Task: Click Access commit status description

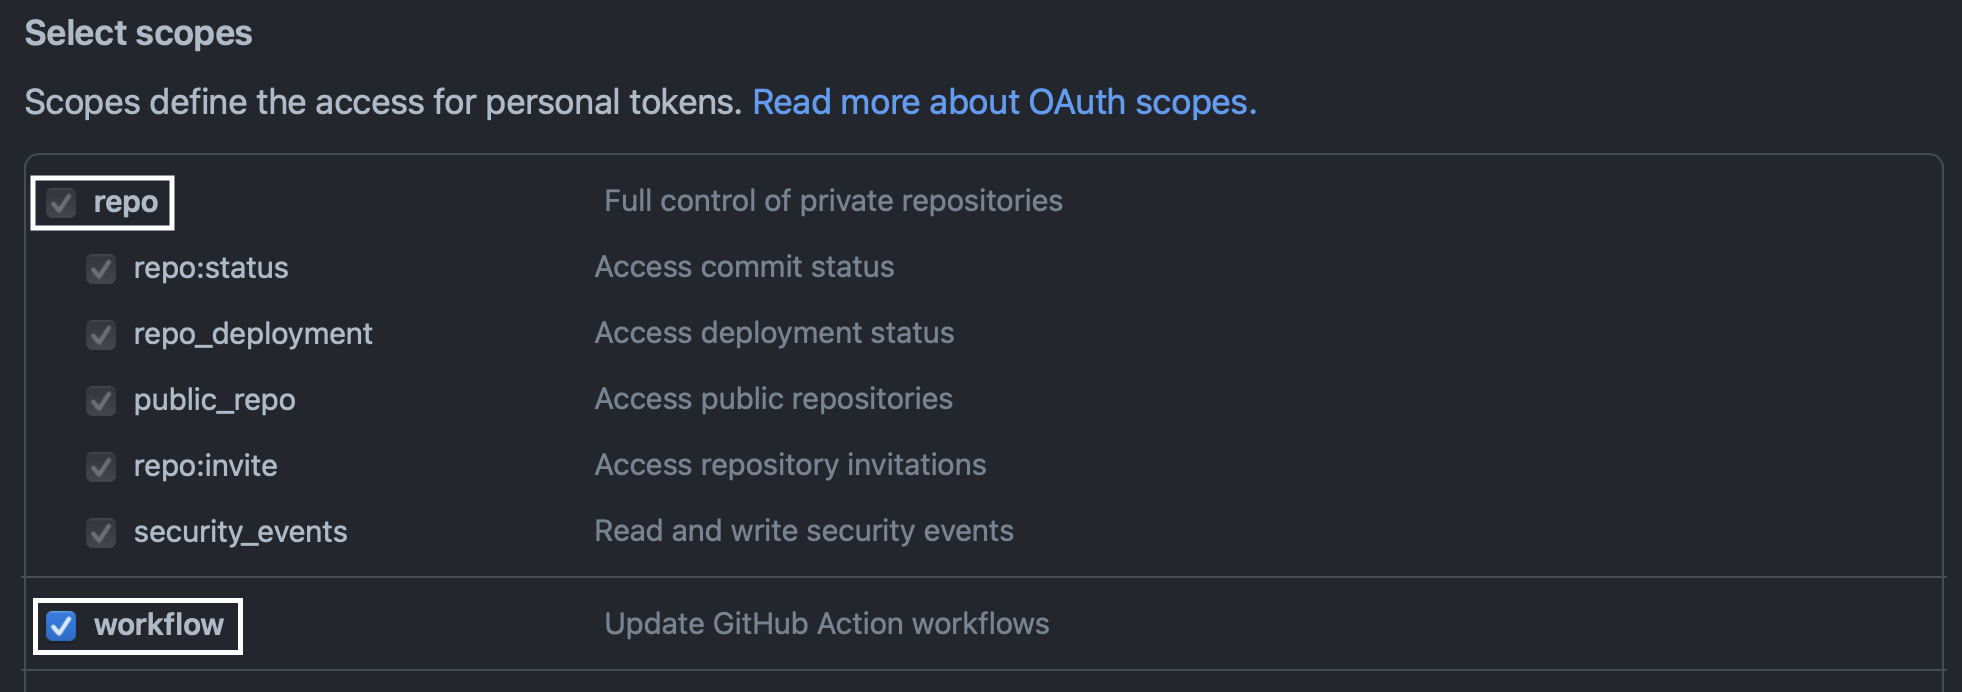Action: (x=744, y=267)
